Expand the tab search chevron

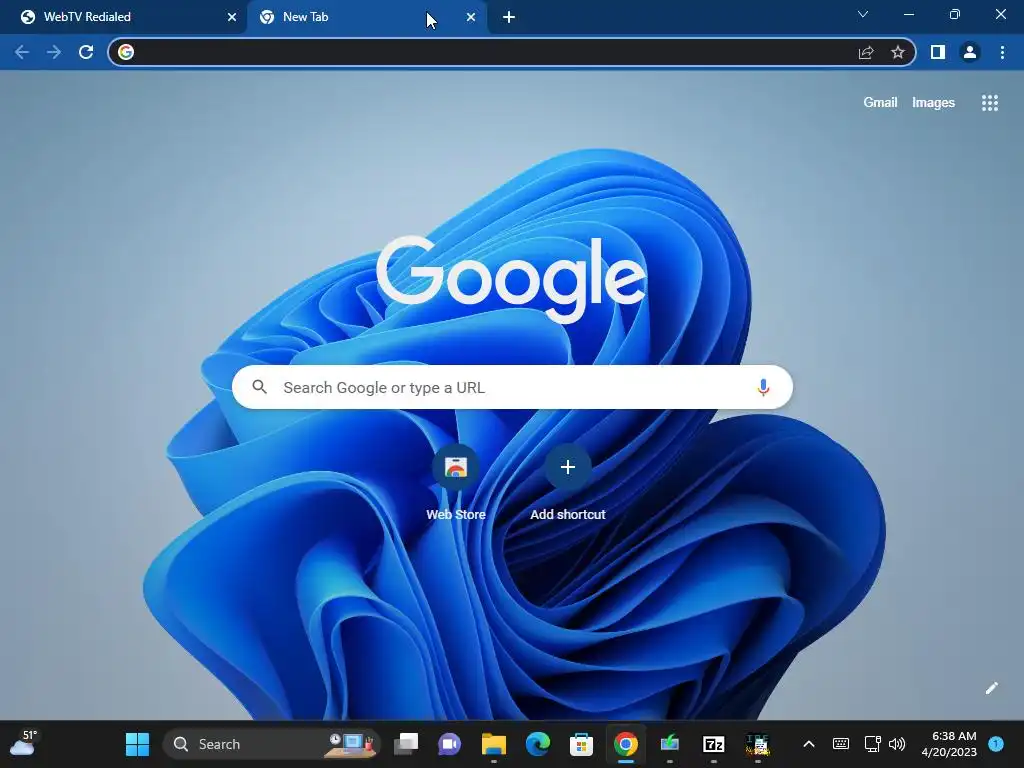863,14
